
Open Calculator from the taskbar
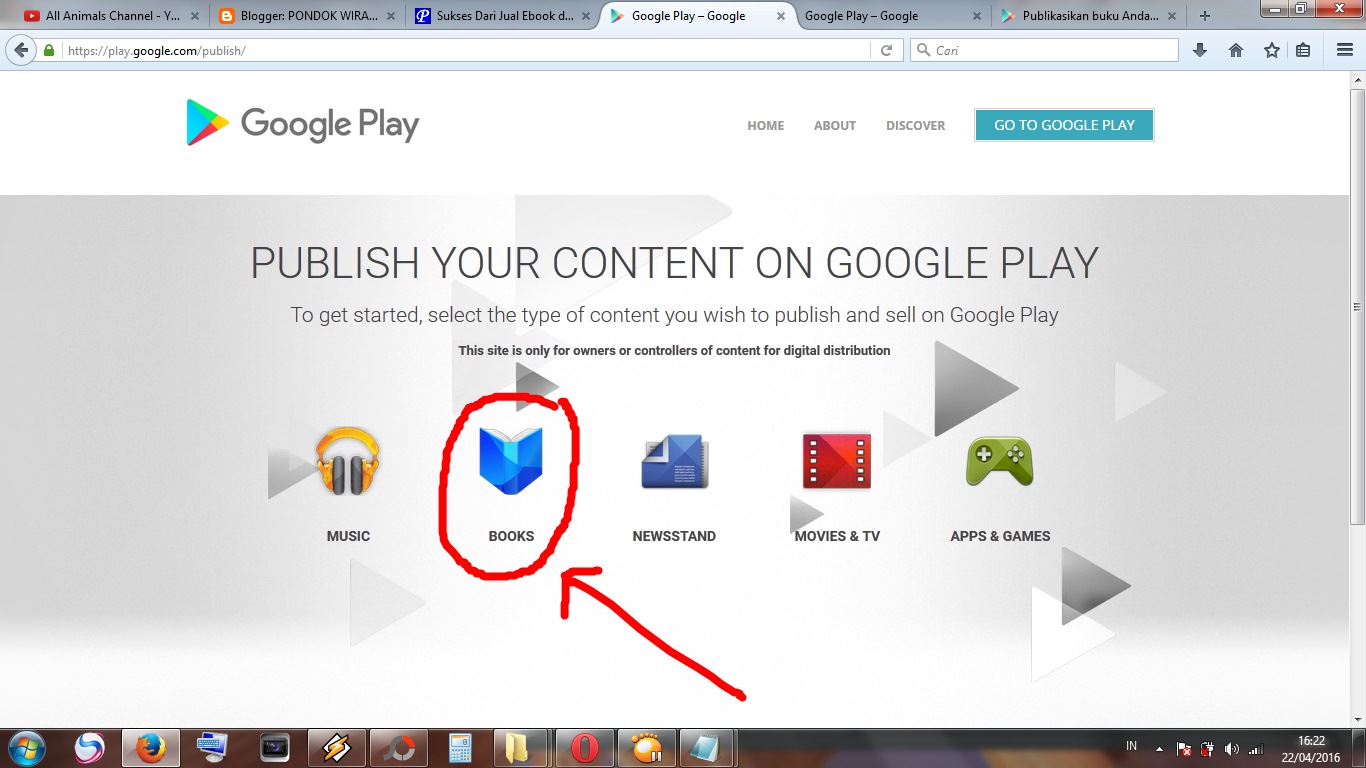click(x=460, y=748)
